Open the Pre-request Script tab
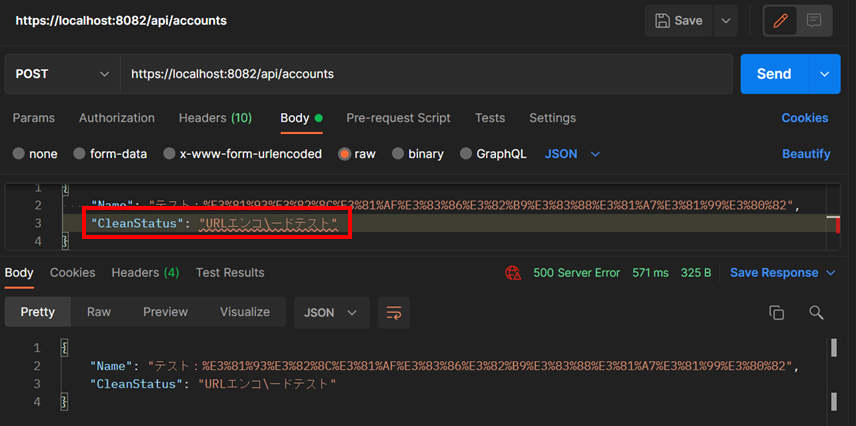Image resolution: width=856 pixels, height=426 pixels. (398, 118)
